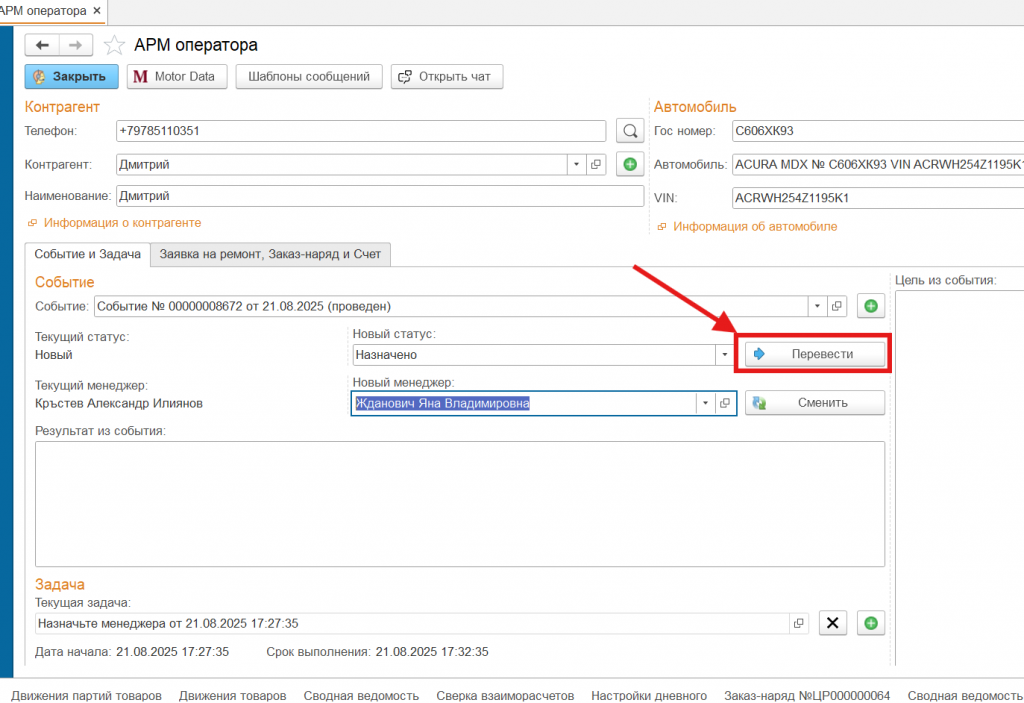Open Информация о контрагенте link
Image resolution: width=1024 pixels, height=703 pixels.
pyautogui.click(x=121, y=223)
